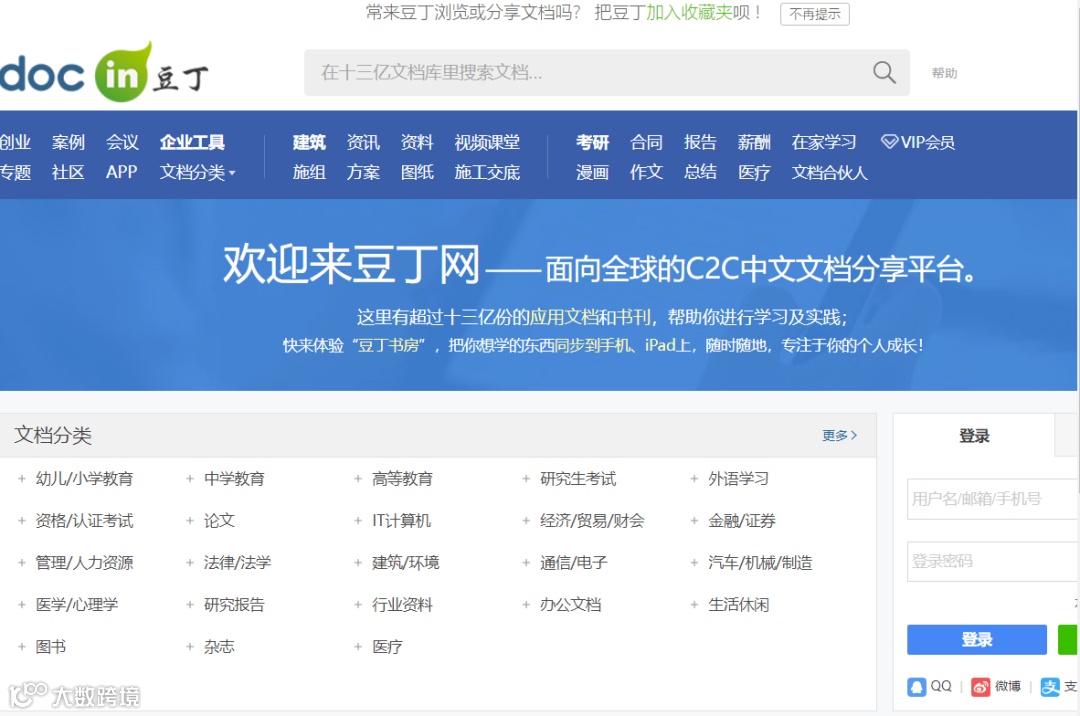This screenshot has width=1080, height=716.
Task: Log in with the QQ icon
Action: 917,686
